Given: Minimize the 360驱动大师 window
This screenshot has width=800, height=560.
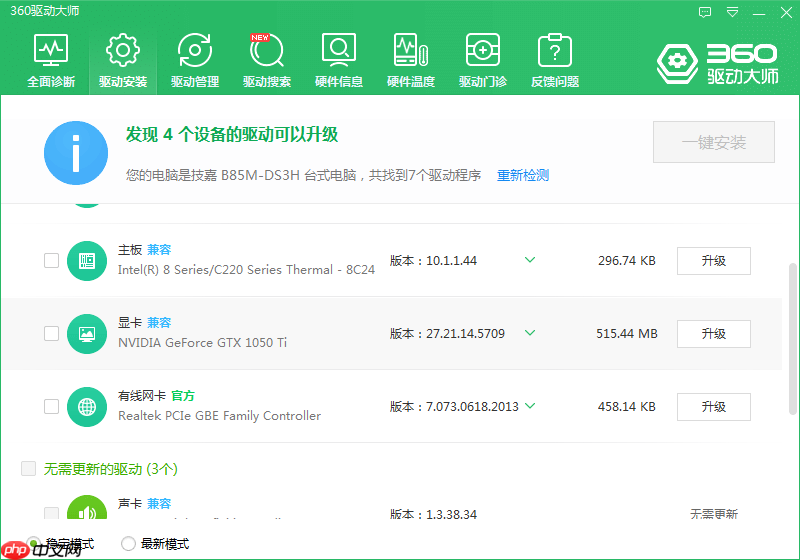Looking at the screenshot, I should tap(759, 13).
